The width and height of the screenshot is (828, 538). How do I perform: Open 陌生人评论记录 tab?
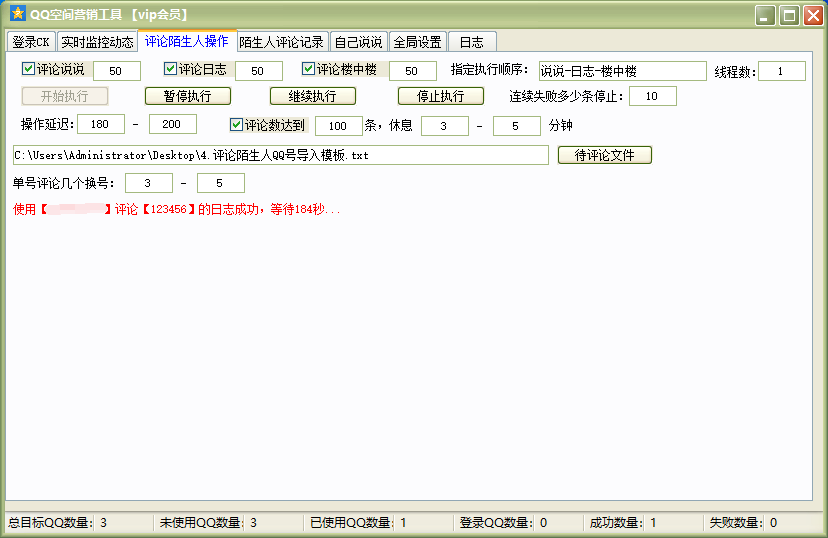(x=281, y=42)
